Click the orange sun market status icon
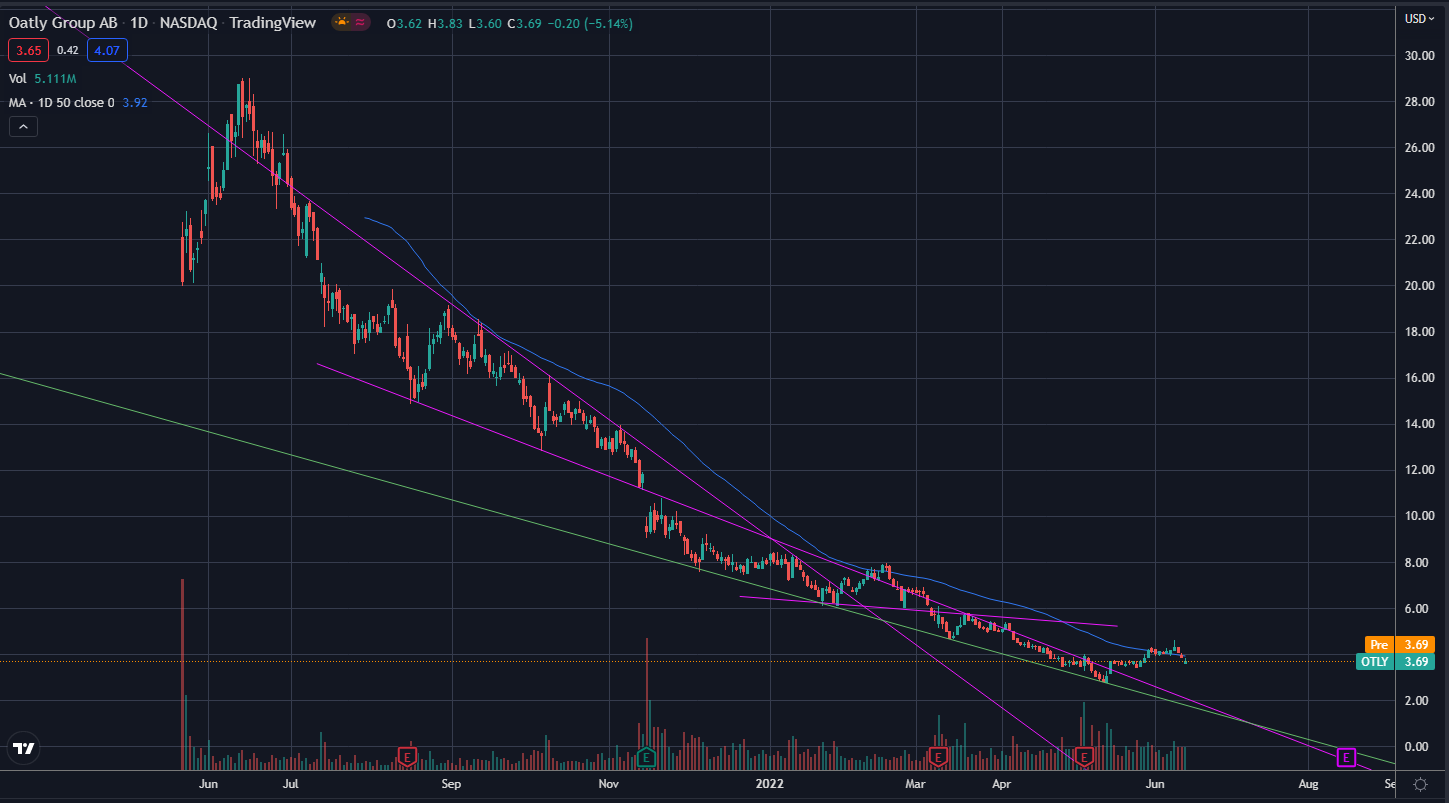 click(342, 23)
